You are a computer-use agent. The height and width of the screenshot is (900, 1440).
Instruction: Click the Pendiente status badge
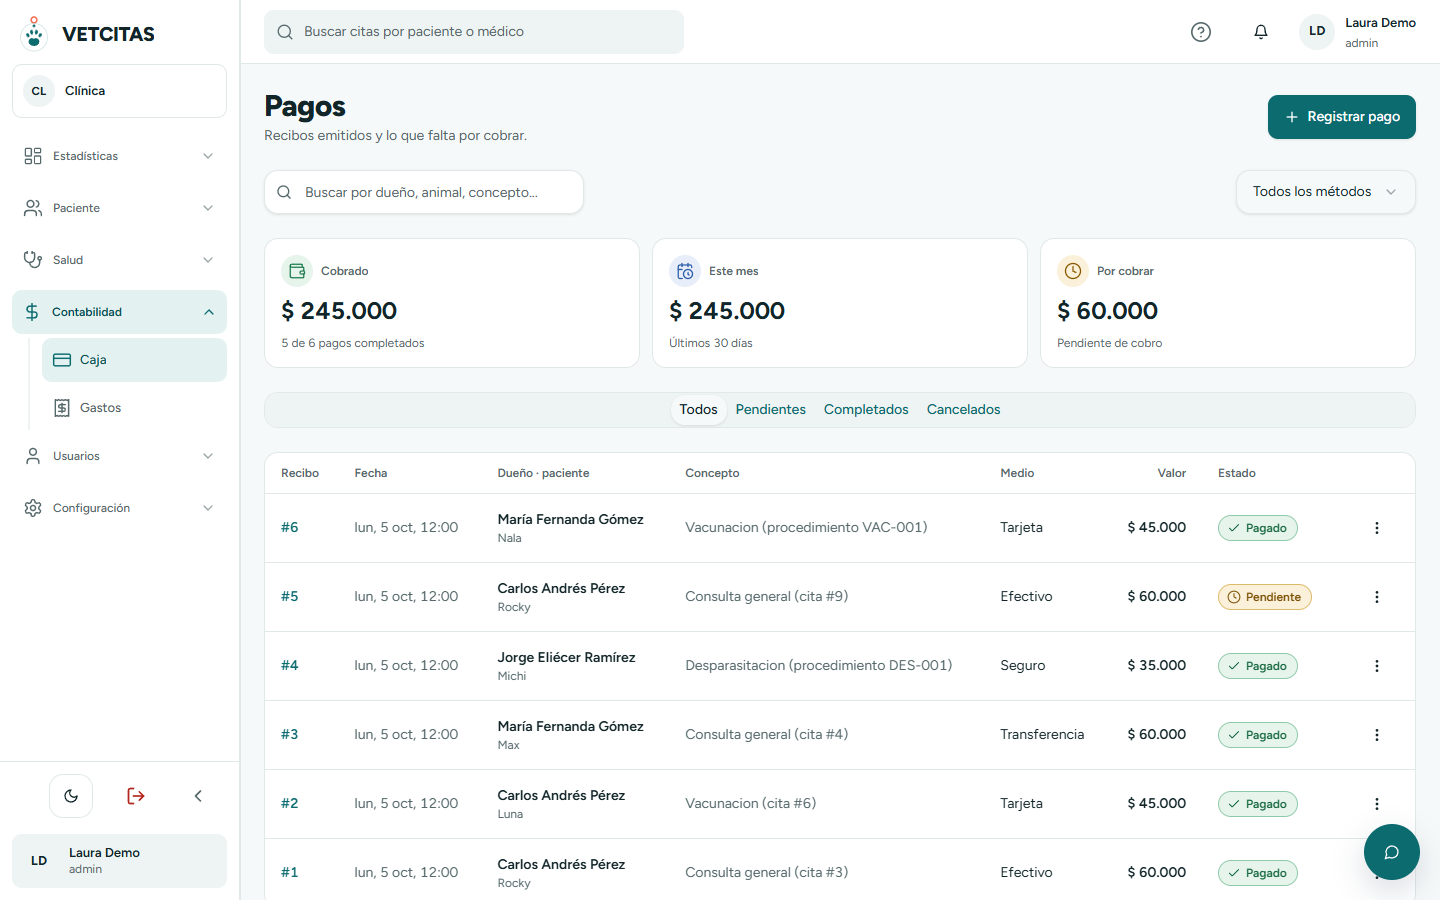(1264, 597)
